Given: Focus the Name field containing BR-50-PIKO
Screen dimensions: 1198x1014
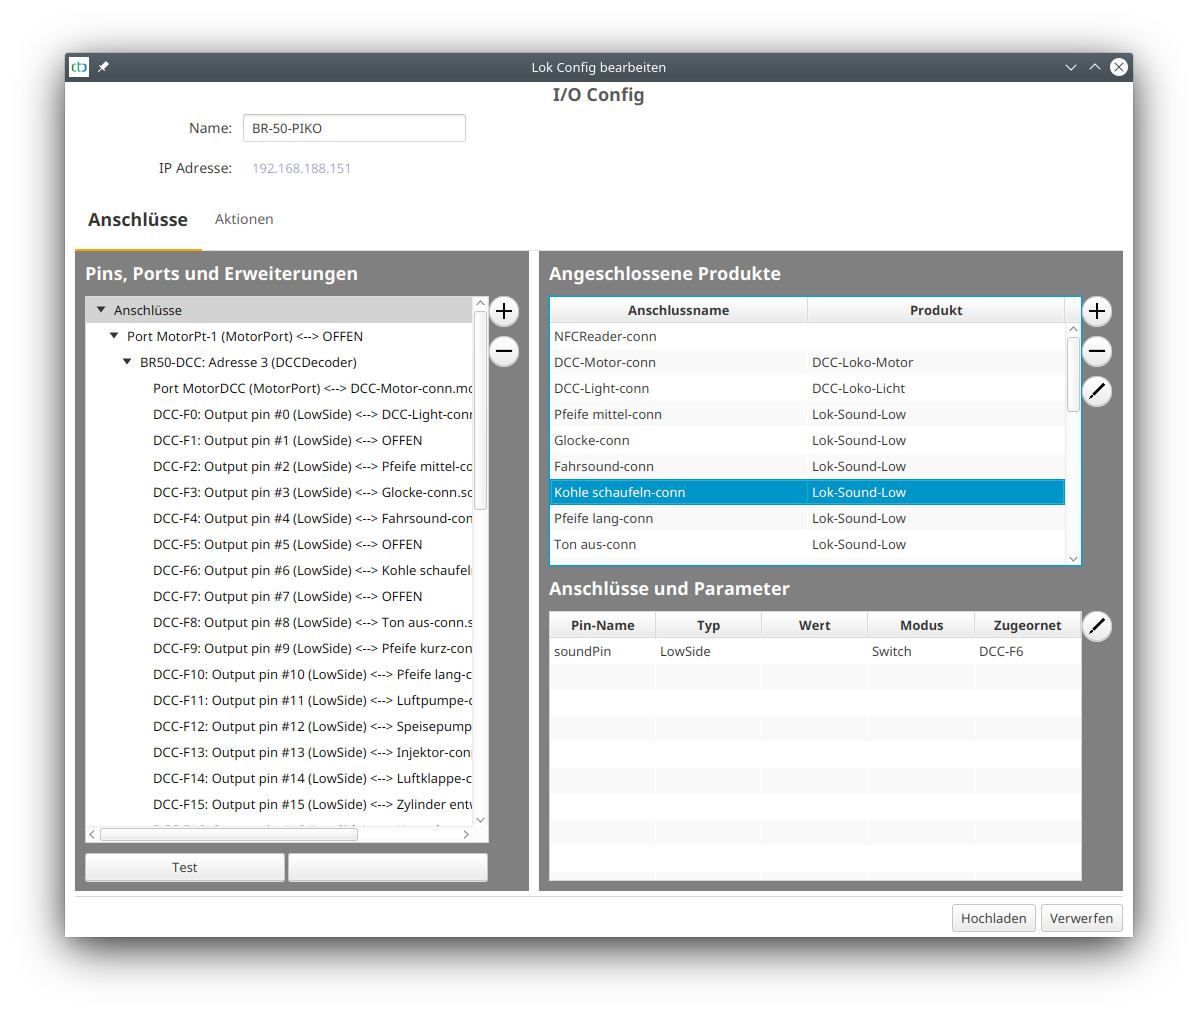Looking at the screenshot, I should 354,128.
